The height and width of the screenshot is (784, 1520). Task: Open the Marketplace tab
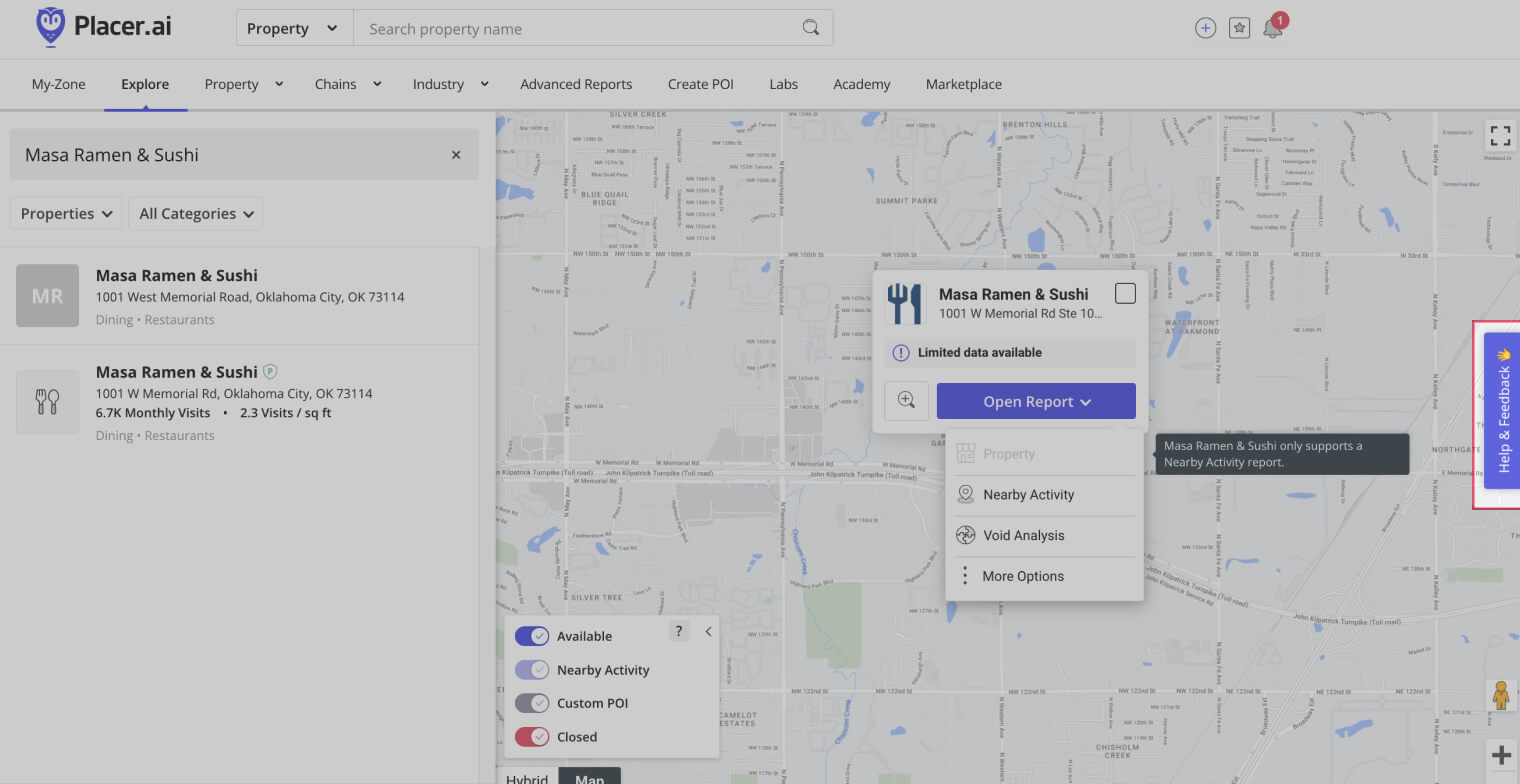point(964,84)
